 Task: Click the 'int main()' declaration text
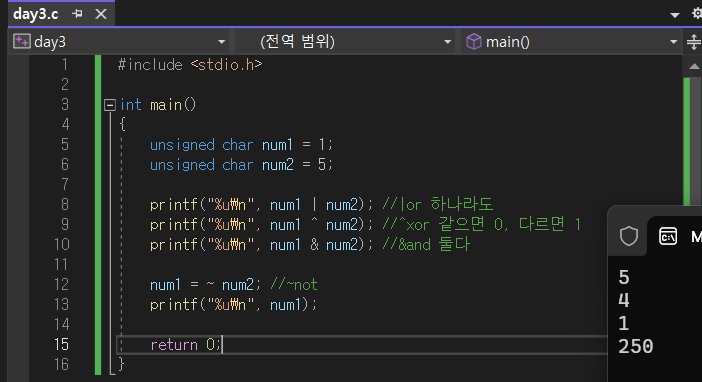pyautogui.click(x=158, y=105)
